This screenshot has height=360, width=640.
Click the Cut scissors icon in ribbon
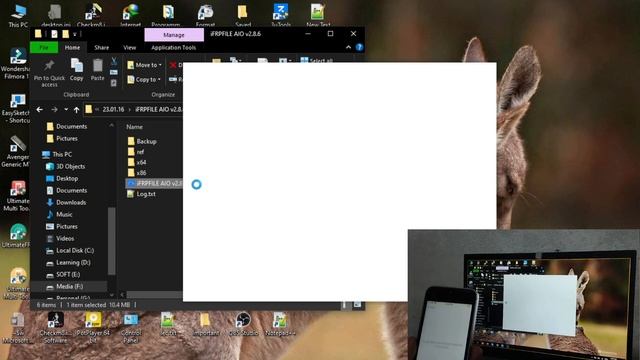(x=114, y=62)
